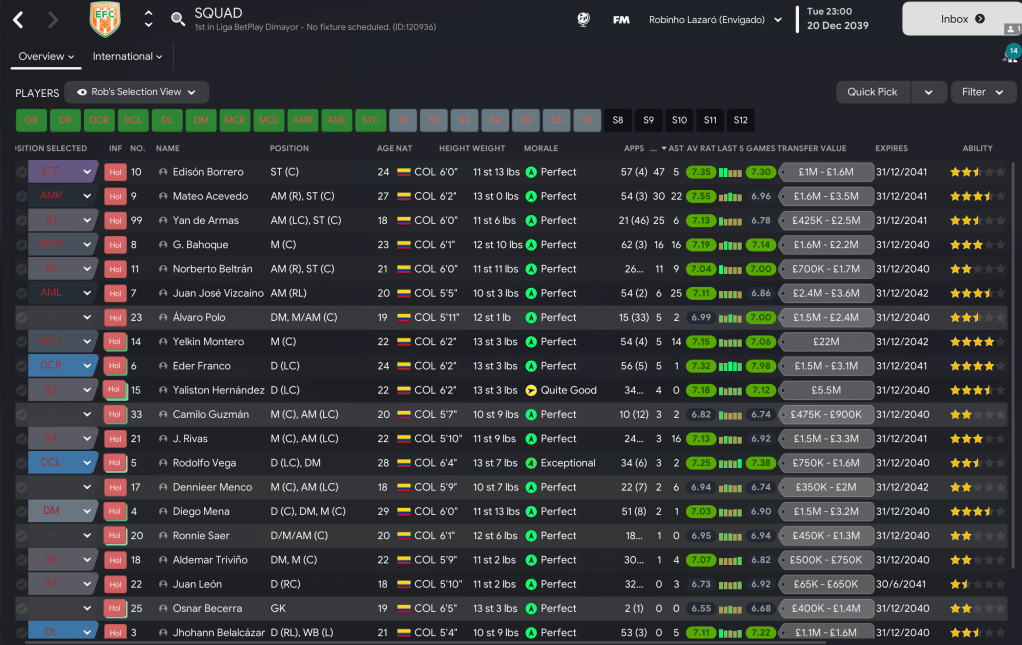This screenshot has width=1022, height=645.
Task: Open the International tab menu
Action: pyautogui.click(x=128, y=57)
